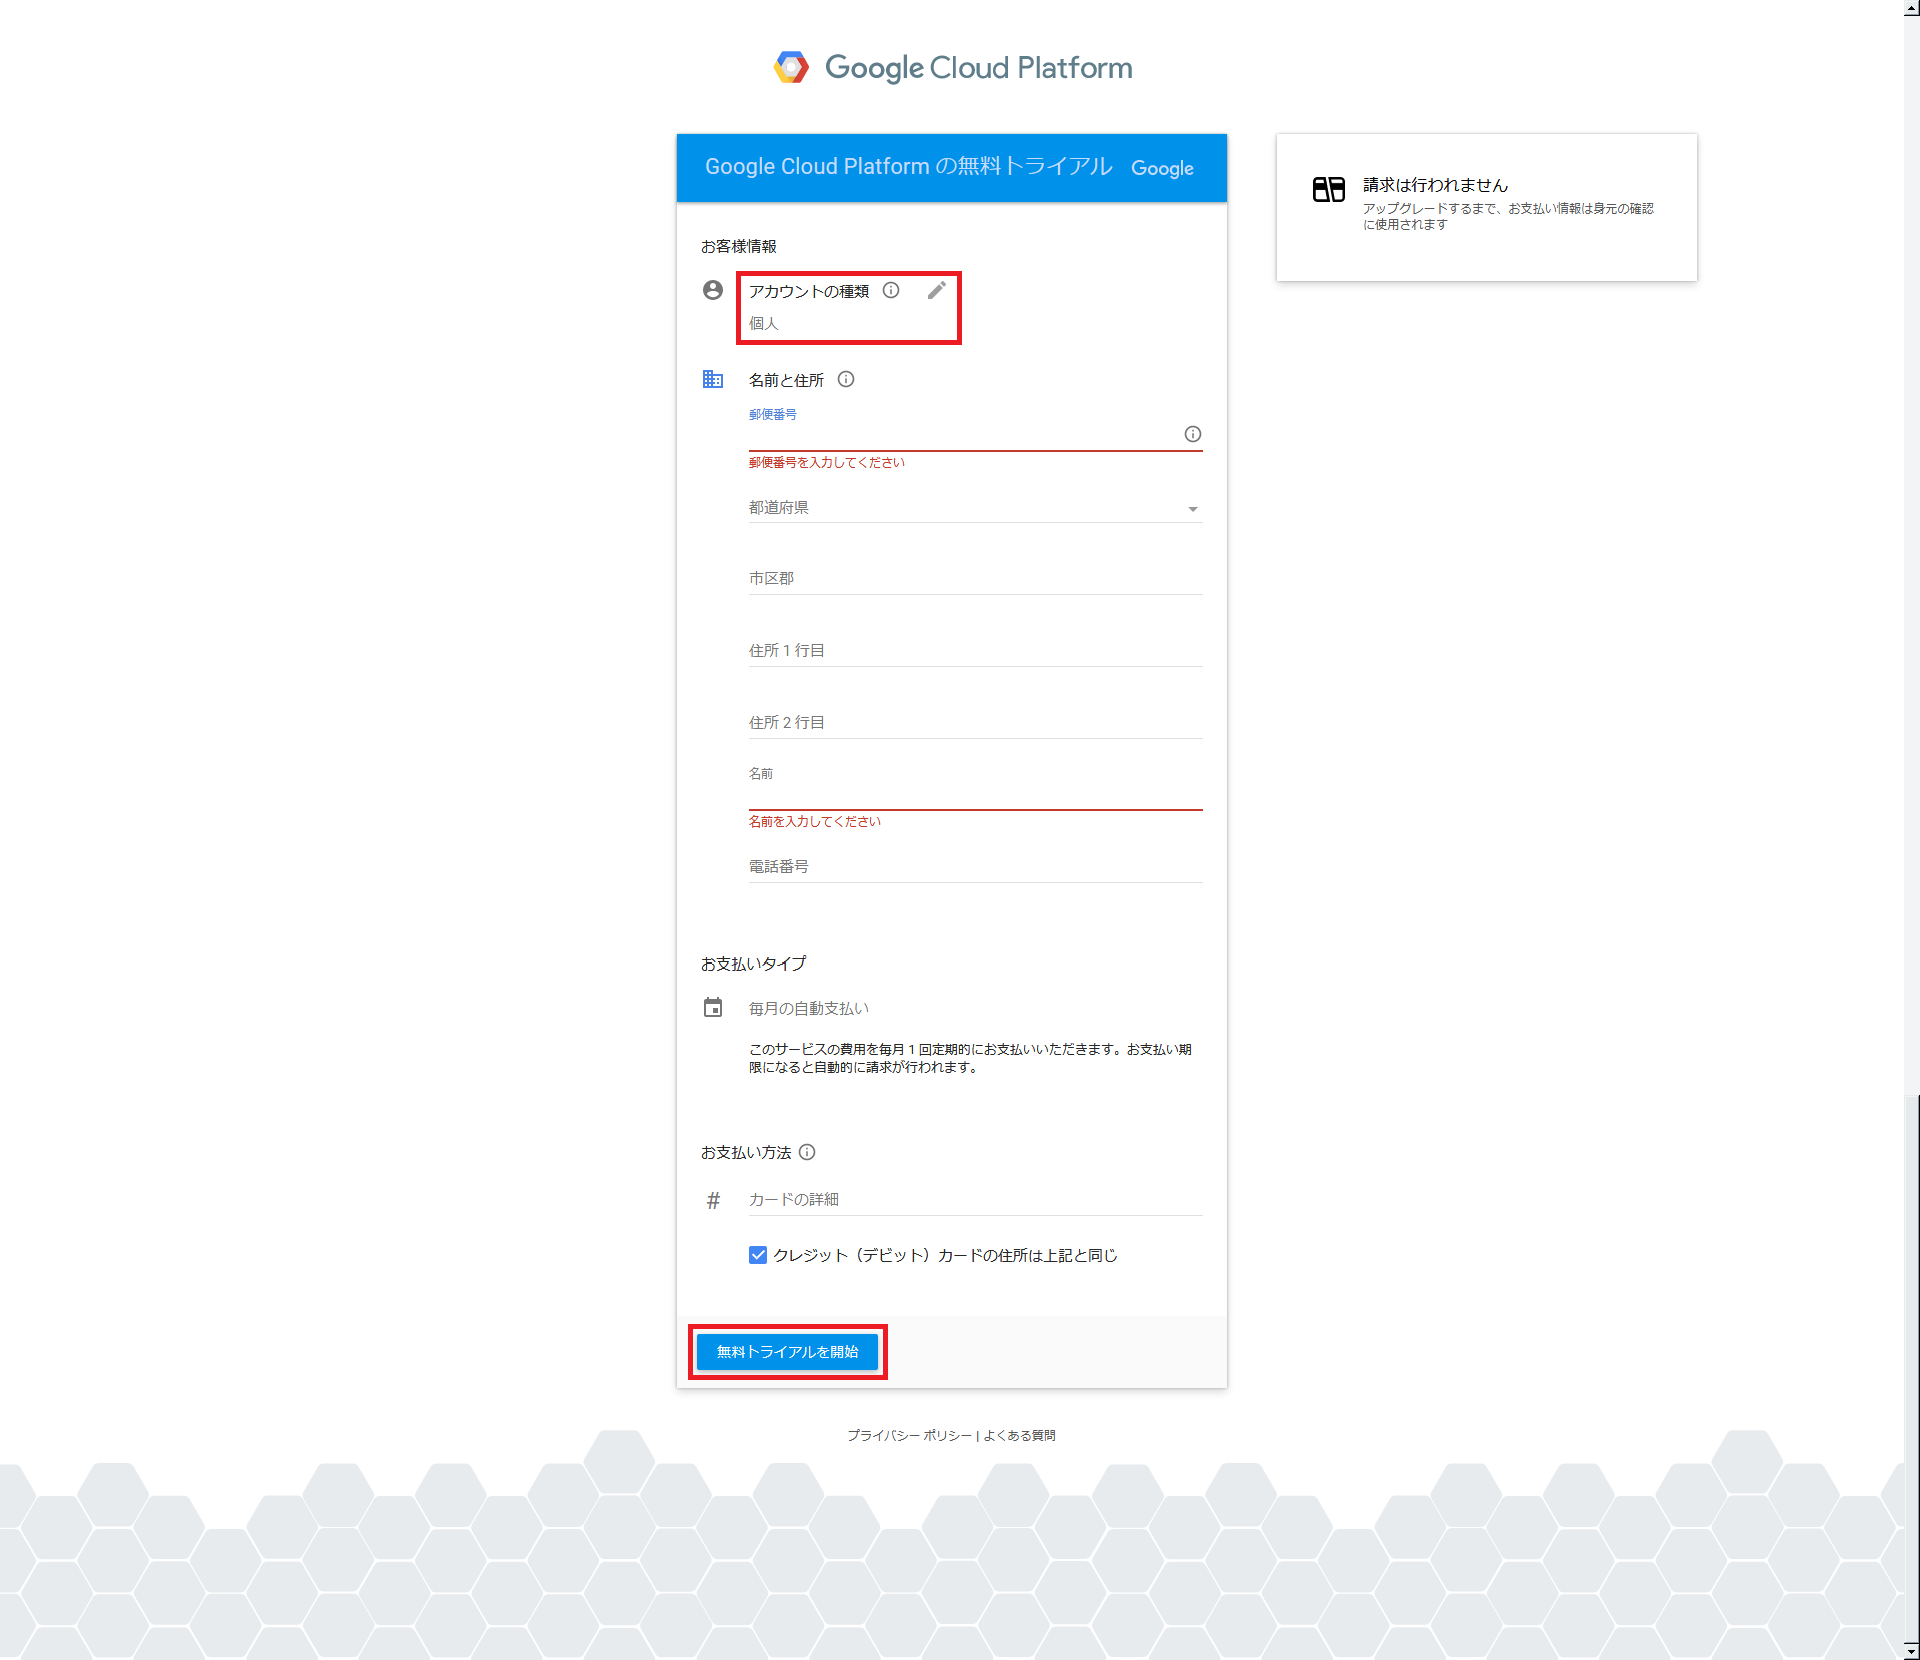Open the 都道府県 dropdown
1920x1660 pixels.
(975, 508)
